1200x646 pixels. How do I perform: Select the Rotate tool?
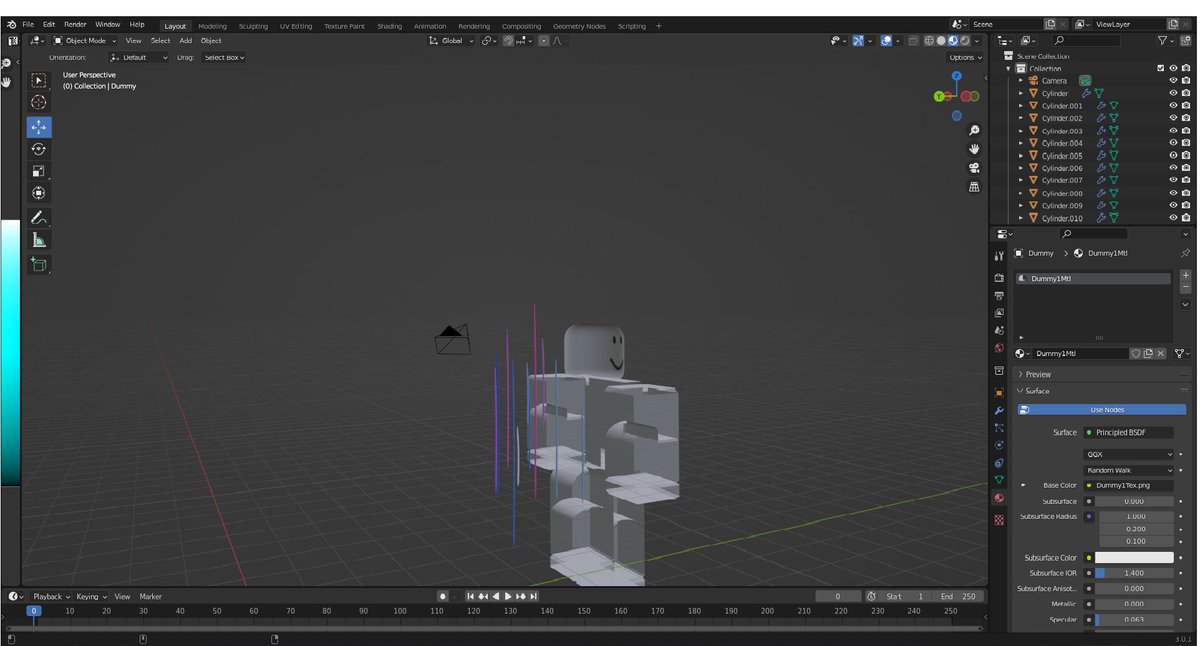(x=39, y=149)
